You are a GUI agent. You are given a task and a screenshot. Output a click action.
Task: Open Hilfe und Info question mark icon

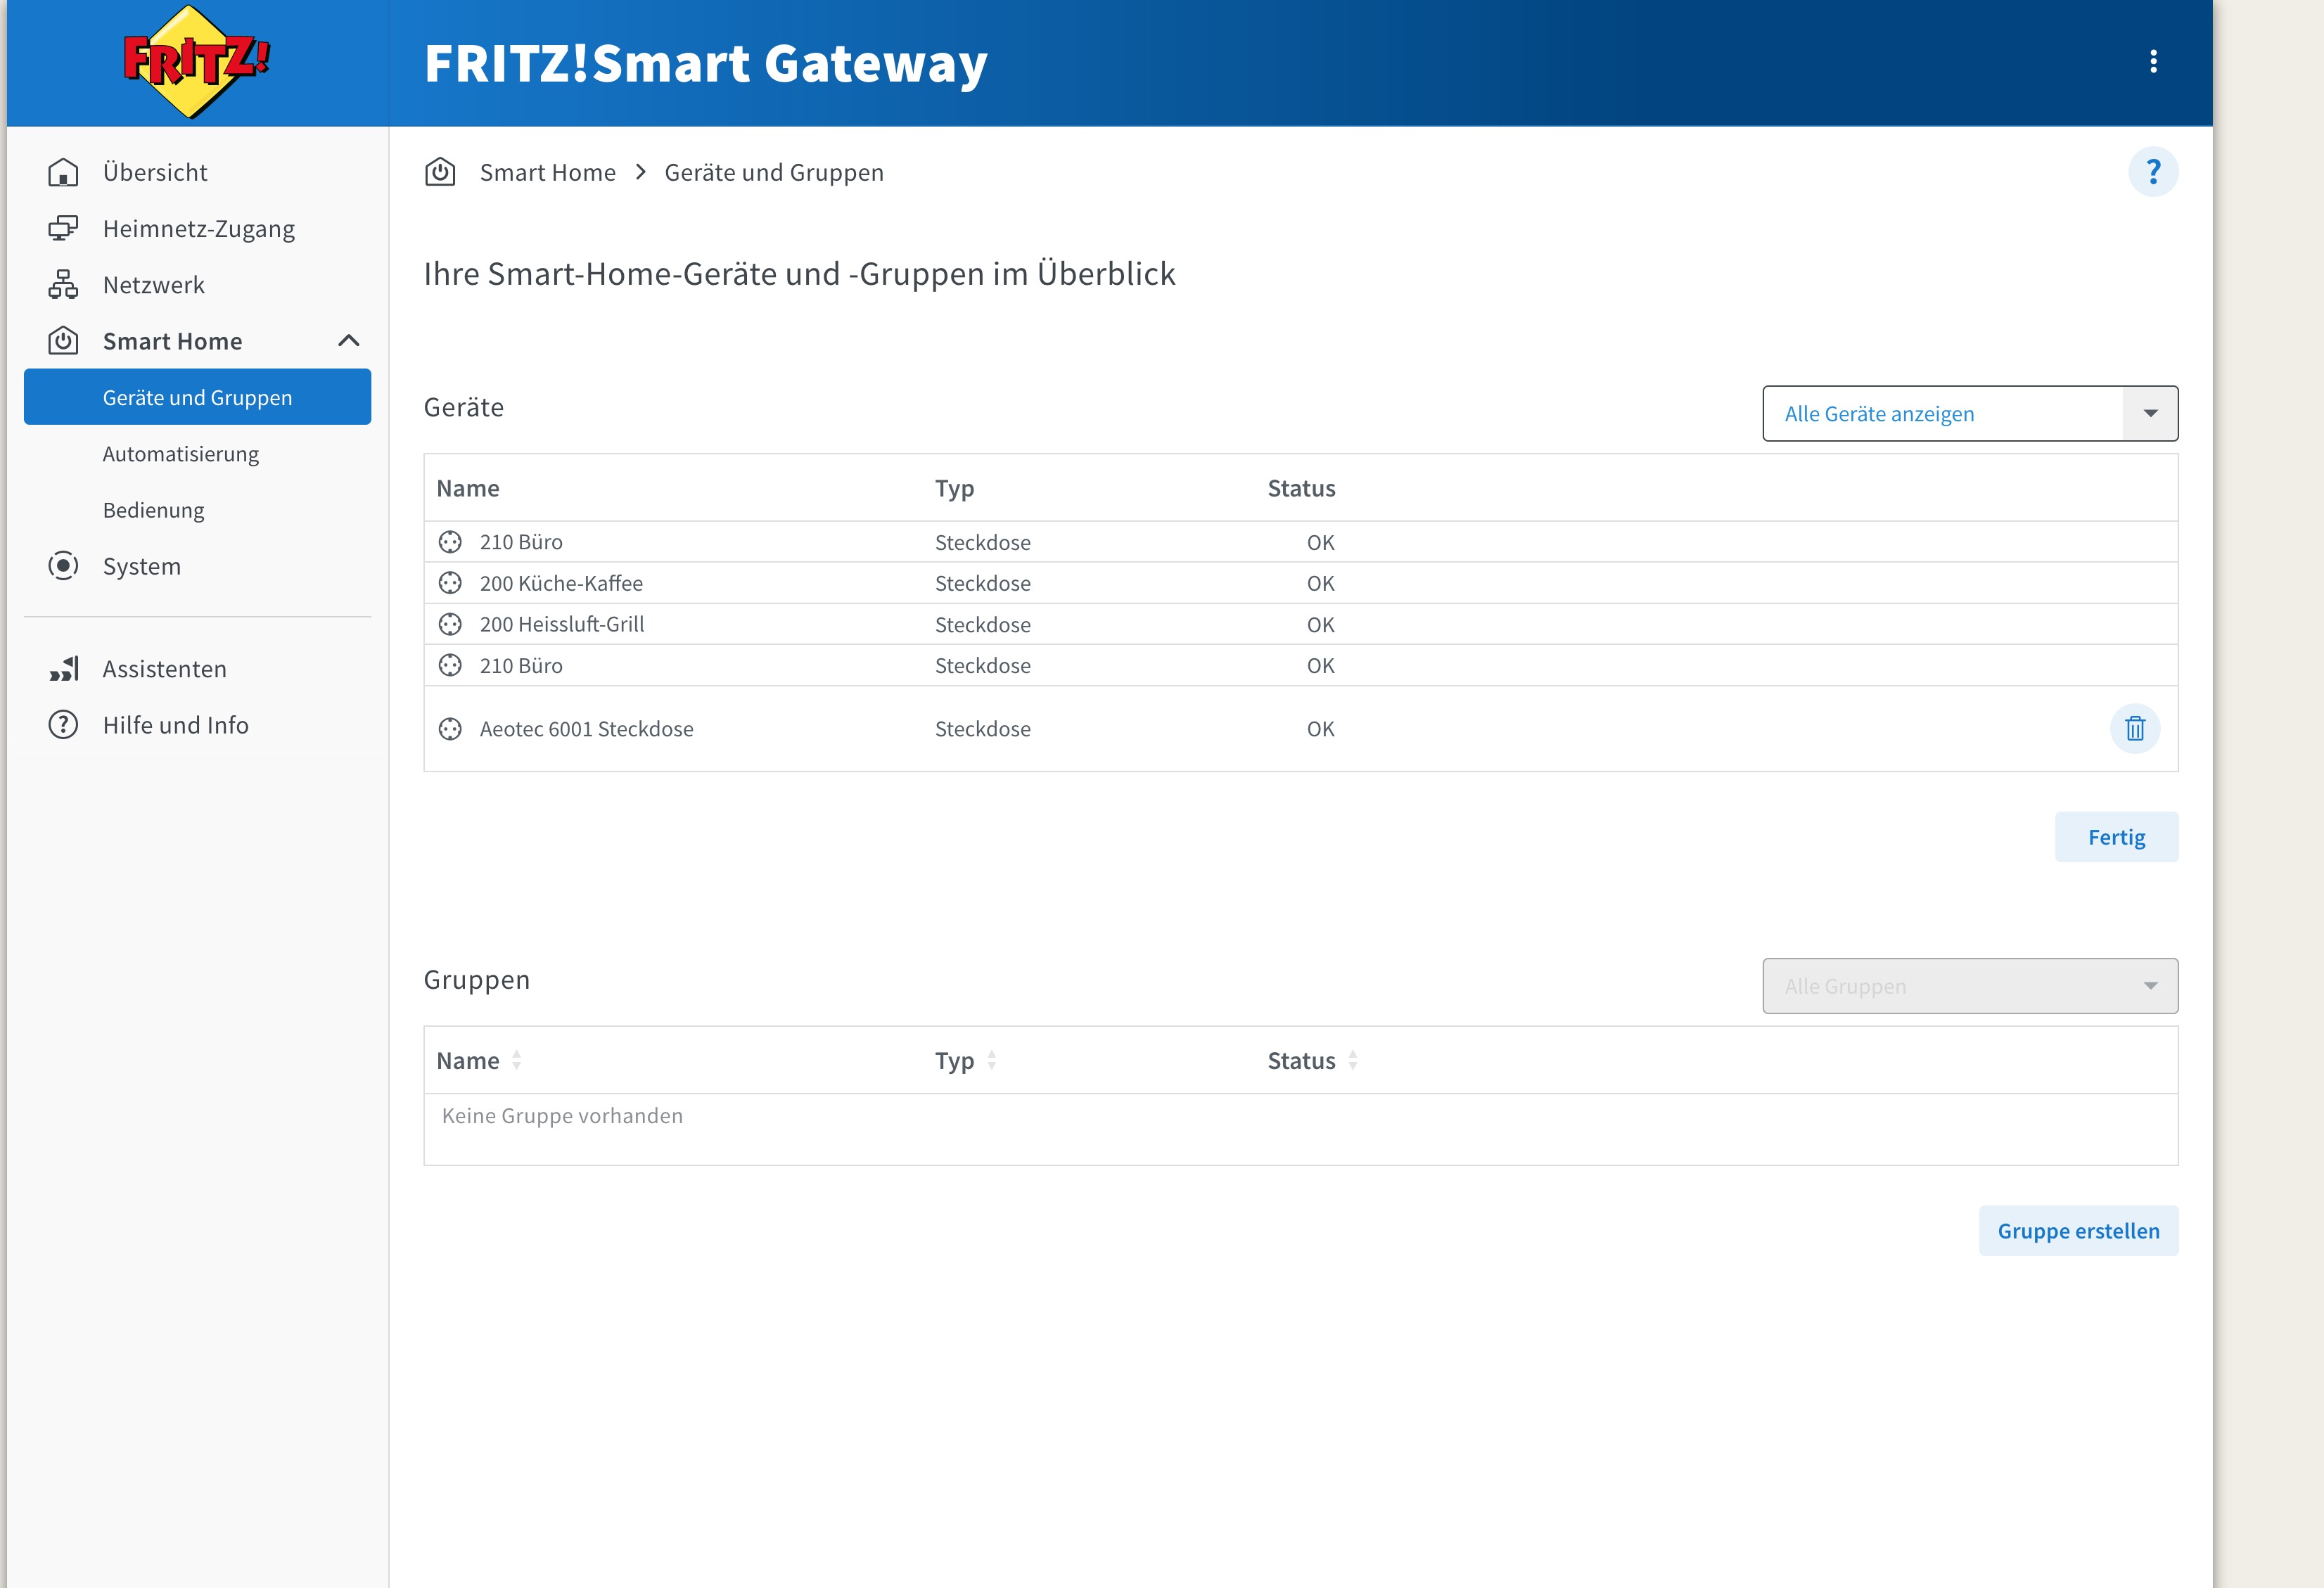pos(63,724)
